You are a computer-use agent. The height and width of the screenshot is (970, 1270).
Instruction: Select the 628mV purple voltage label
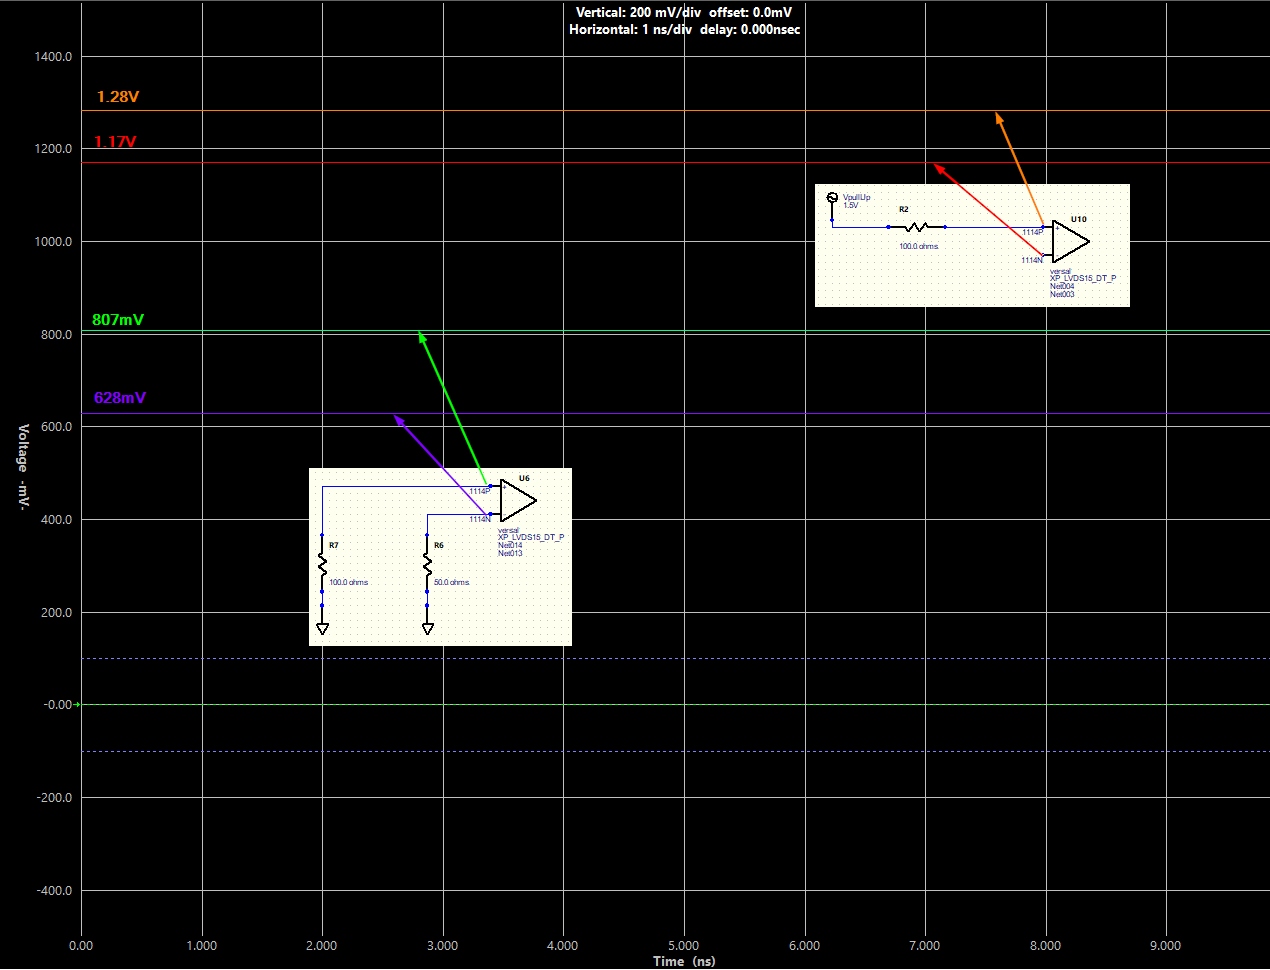coord(119,397)
